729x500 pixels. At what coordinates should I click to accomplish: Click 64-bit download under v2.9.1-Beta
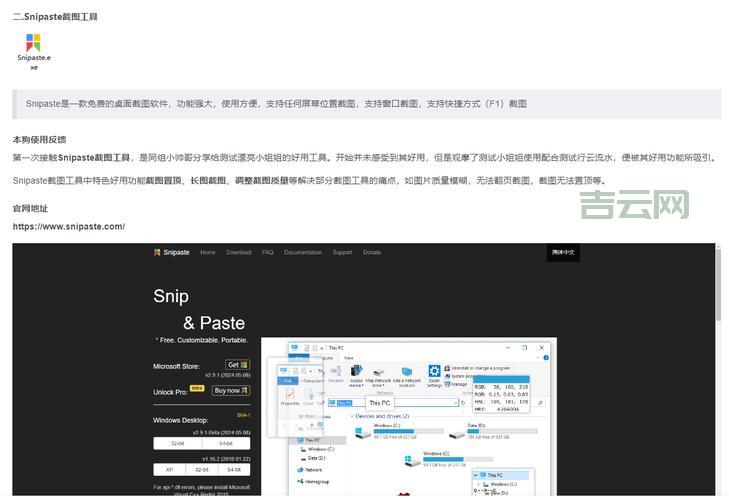pyautogui.click(x=226, y=444)
